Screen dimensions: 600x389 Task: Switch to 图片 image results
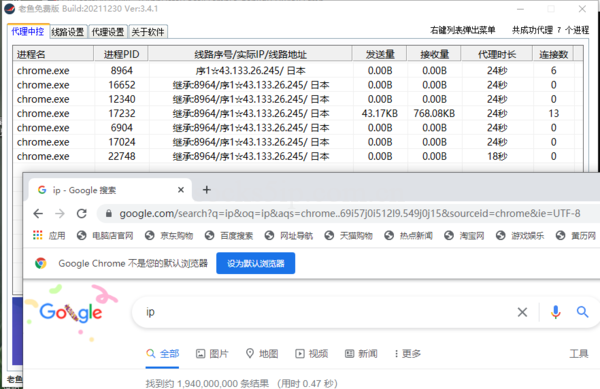click(212, 353)
